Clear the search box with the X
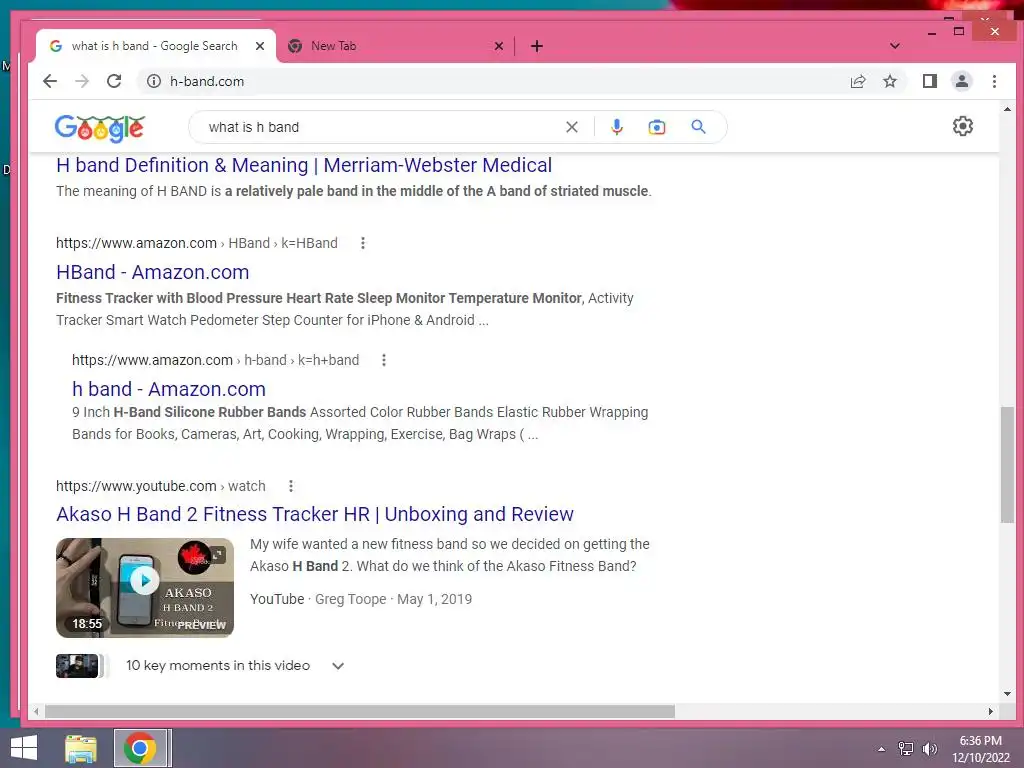 coord(571,127)
